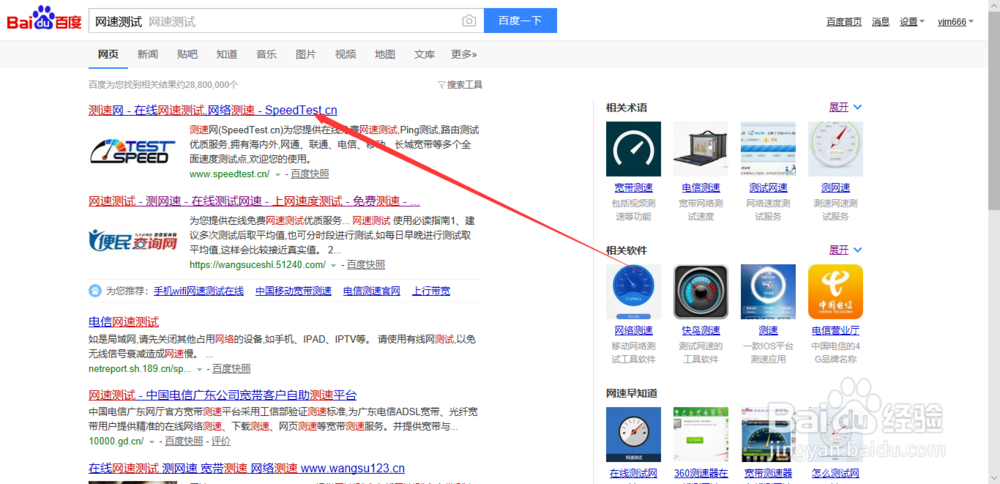Open the yjm666 account dropdown
This screenshot has height=484, width=1000.
[955, 22]
